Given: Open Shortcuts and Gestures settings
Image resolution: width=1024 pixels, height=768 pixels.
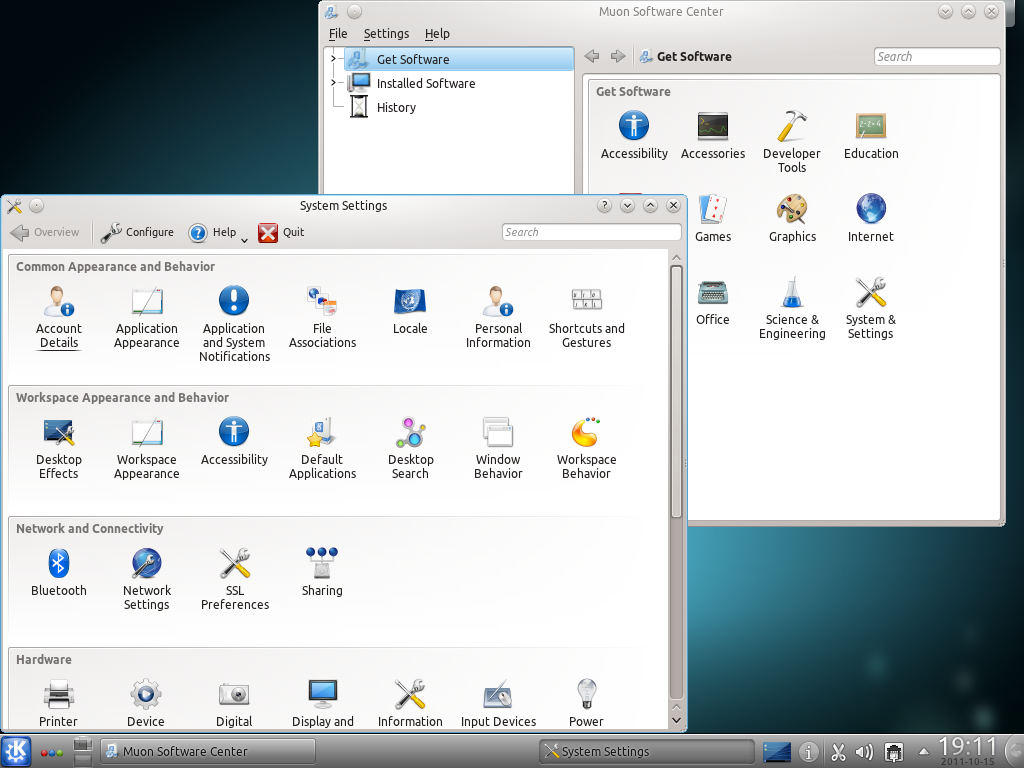Looking at the screenshot, I should click(x=586, y=317).
